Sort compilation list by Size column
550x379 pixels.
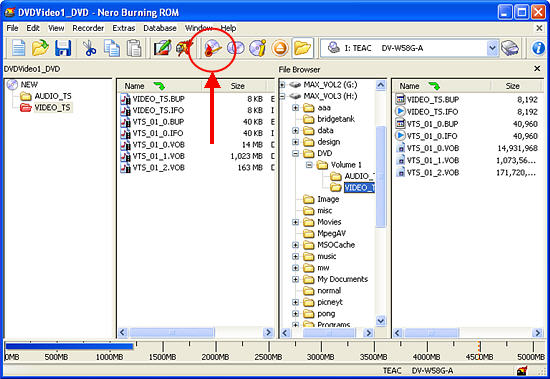tap(237, 86)
